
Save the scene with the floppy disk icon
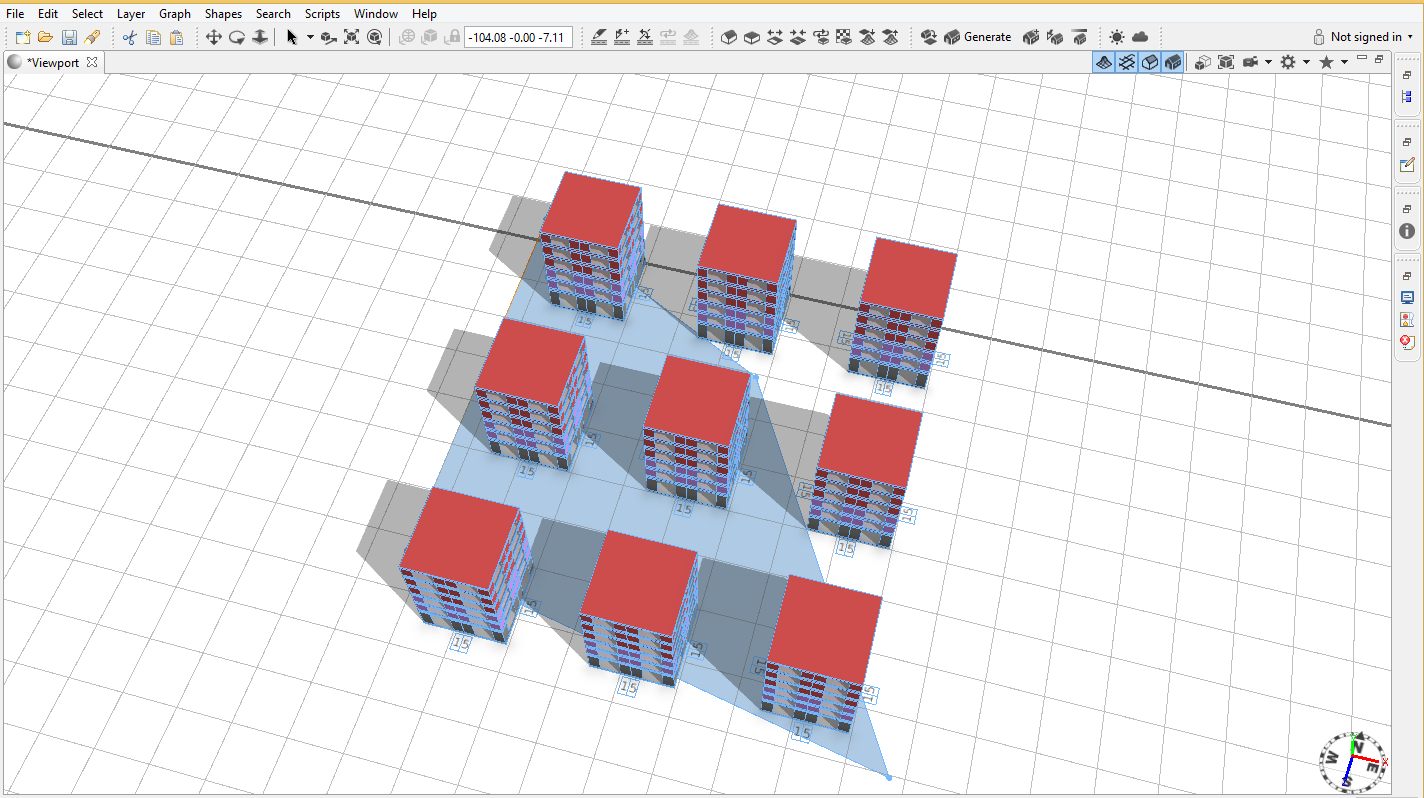(x=69, y=37)
